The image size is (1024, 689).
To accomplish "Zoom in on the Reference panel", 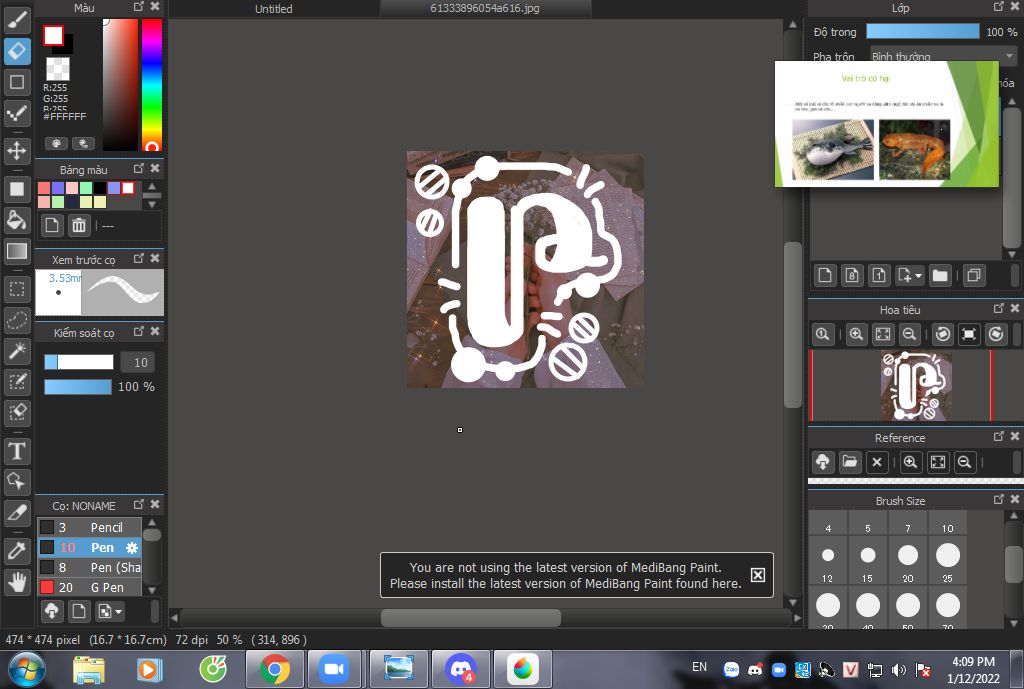I will coord(910,462).
